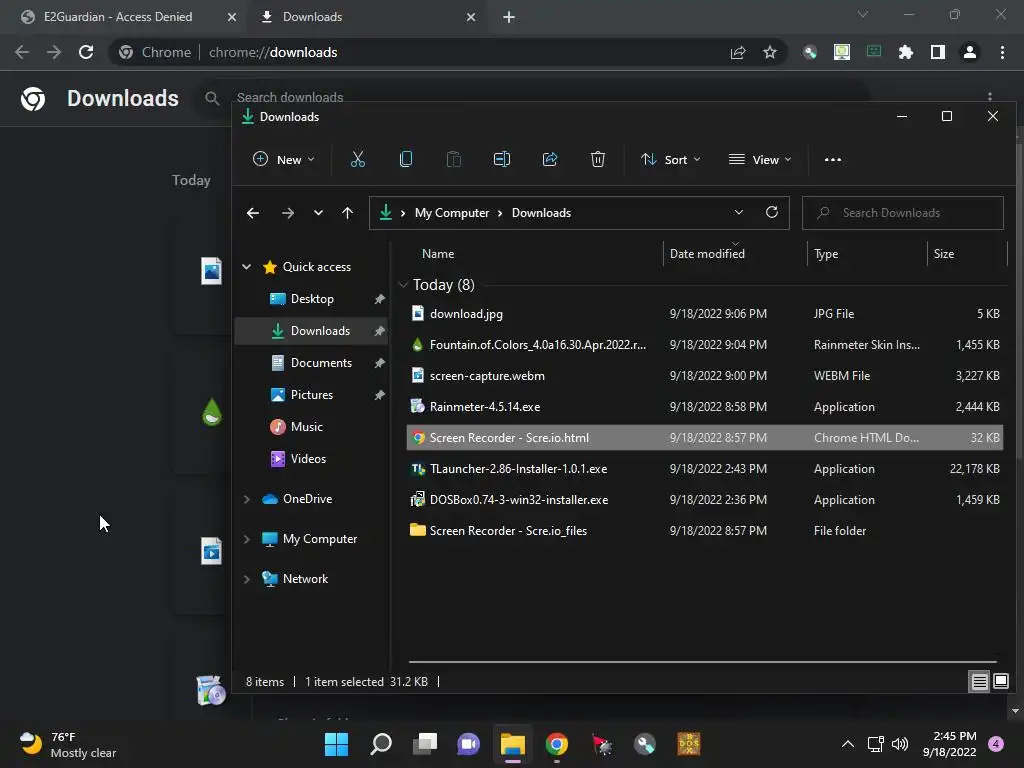
Task: Click the Chrome address bar URL
Action: point(273,52)
